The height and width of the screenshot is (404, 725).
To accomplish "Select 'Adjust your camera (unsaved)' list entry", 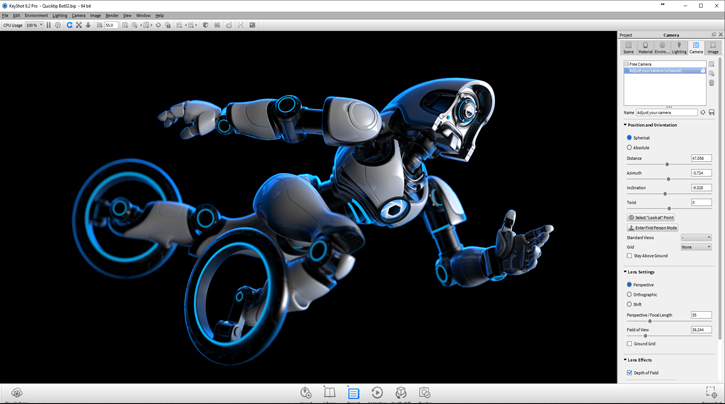I will pos(665,71).
